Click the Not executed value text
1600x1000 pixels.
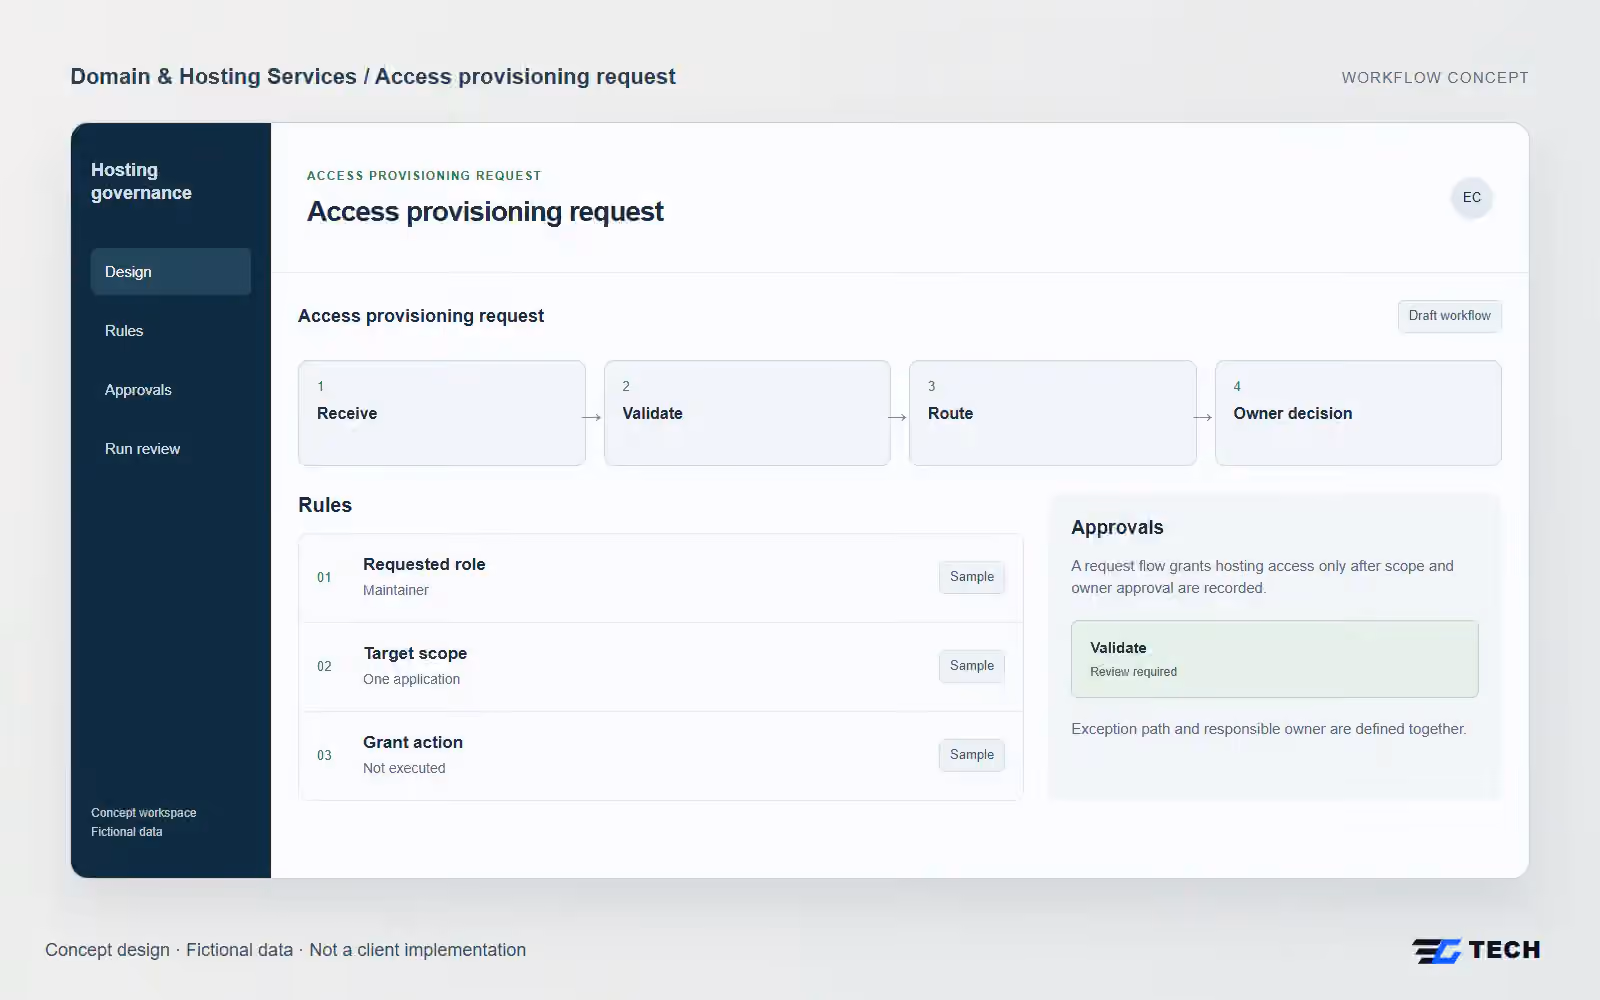[x=404, y=768]
